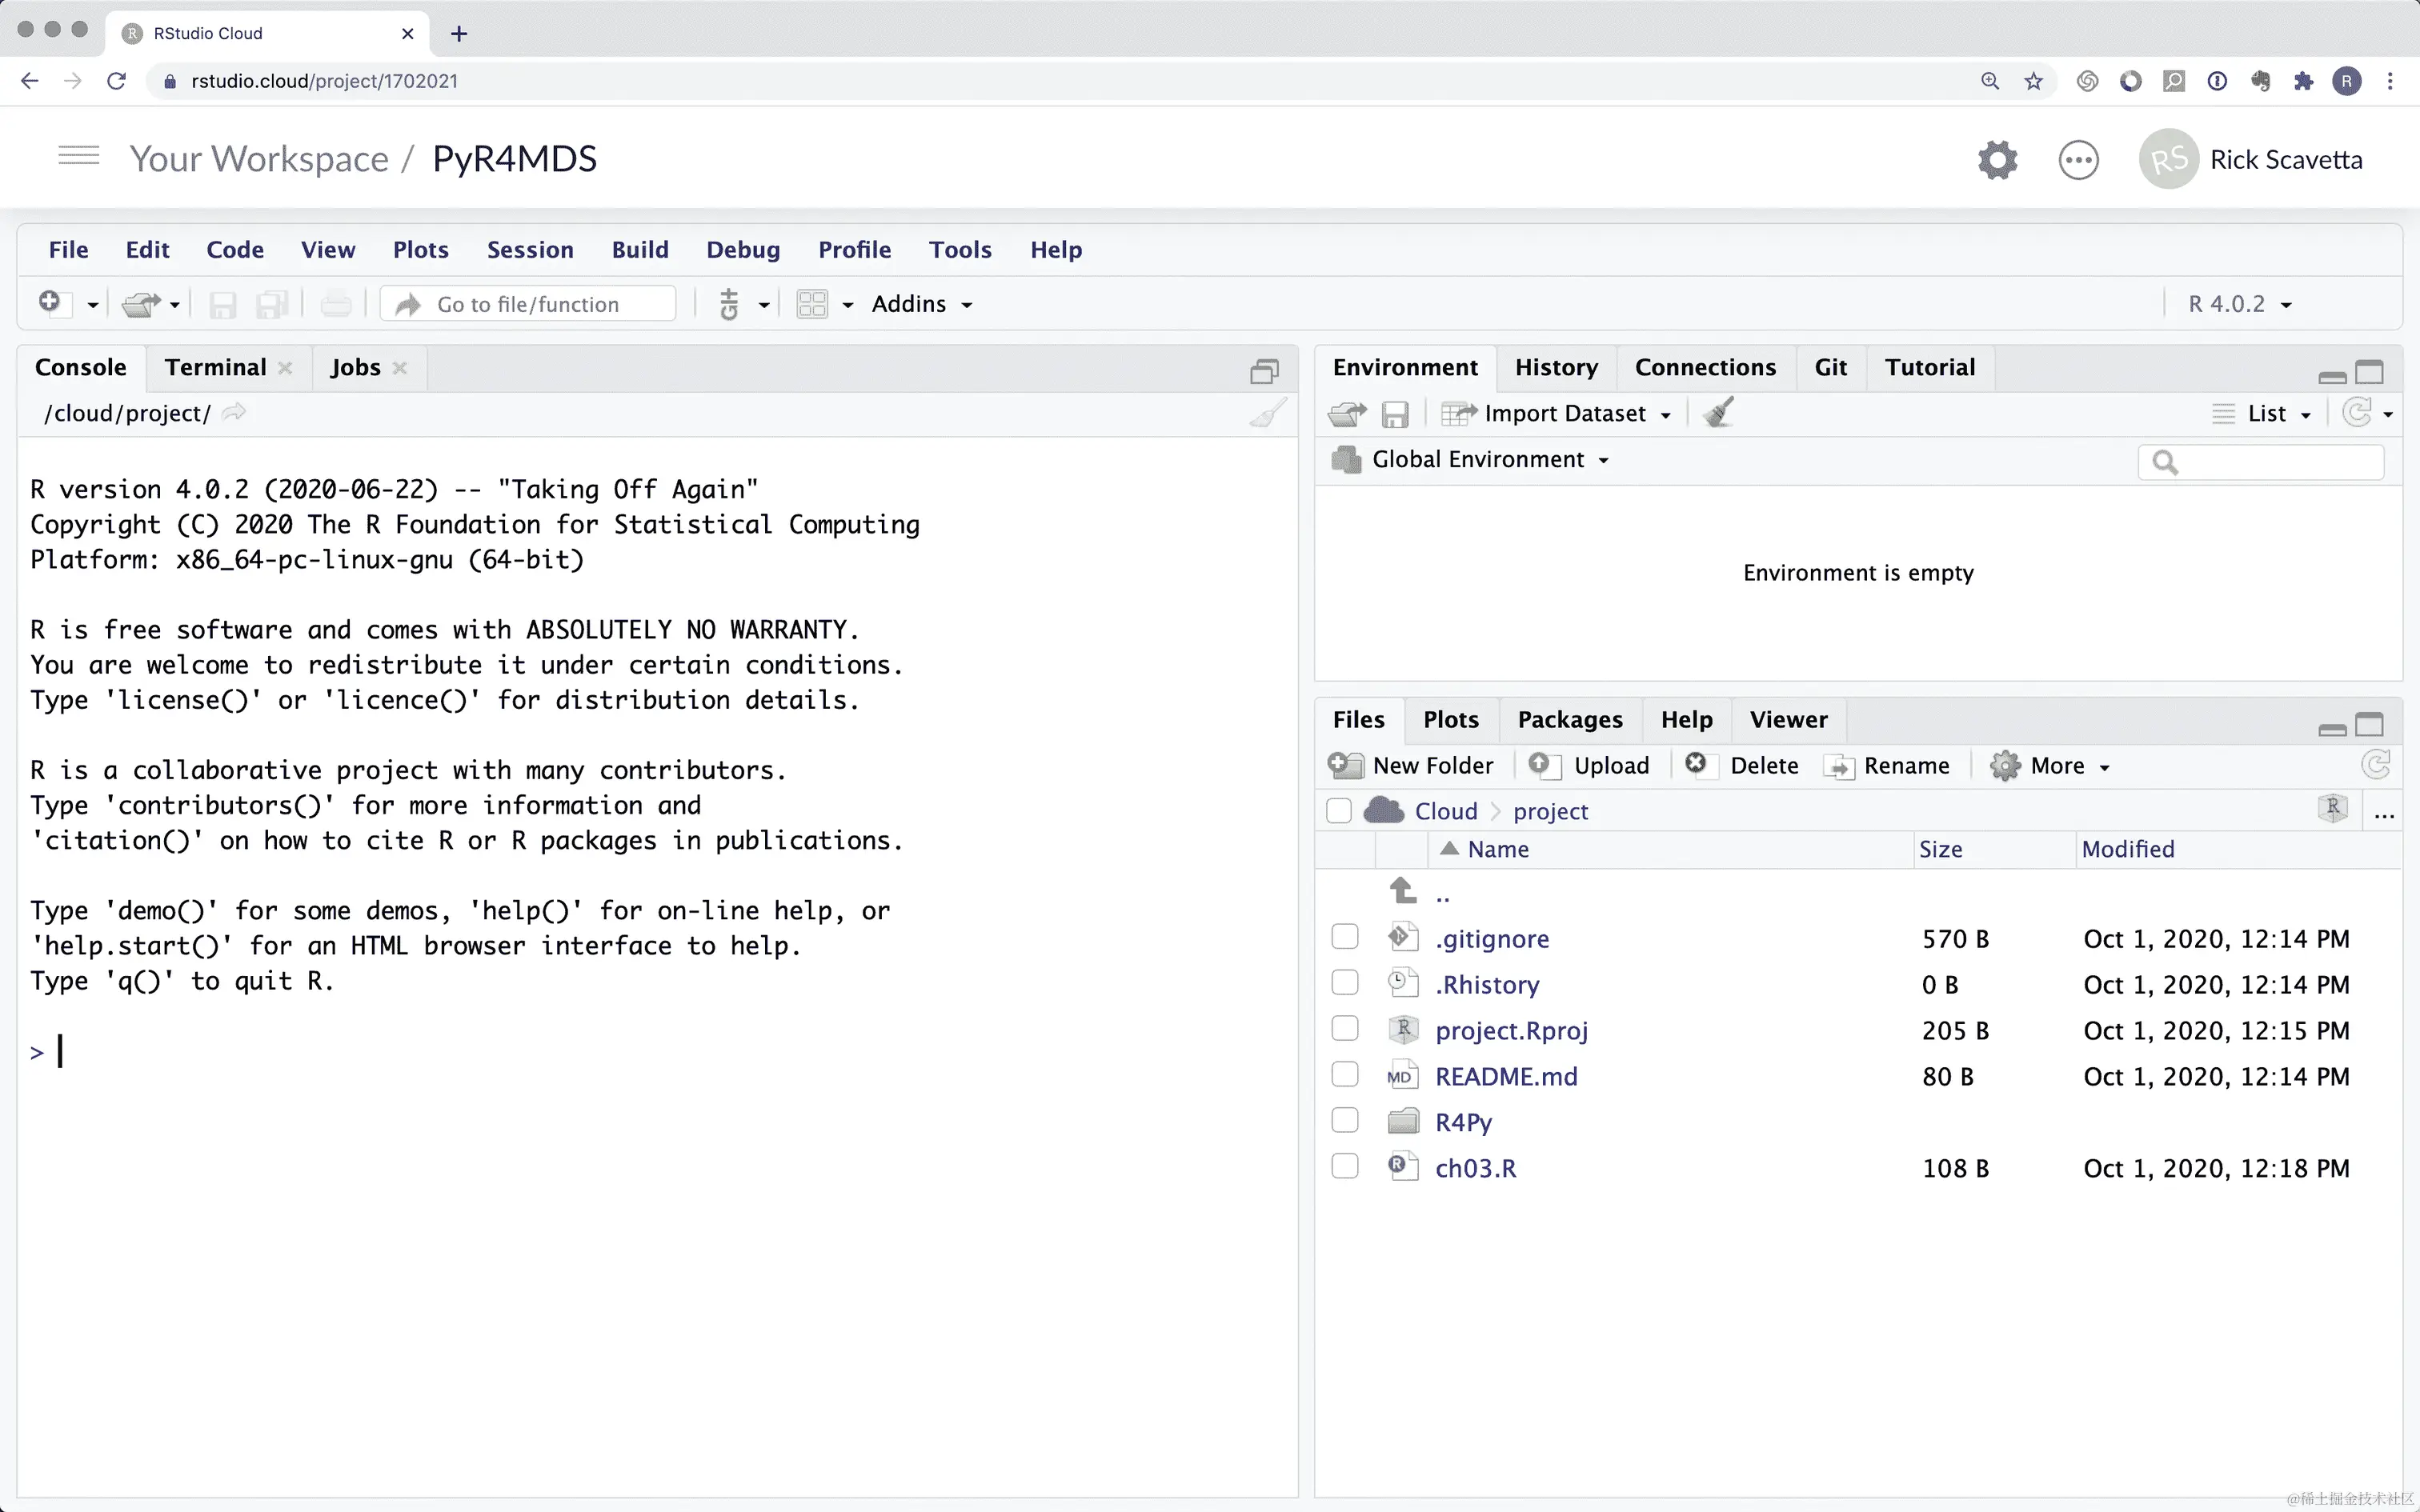Viewport: 2420px width, 1512px height.
Task: Clear console with the broom icon
Action: click(x=1267, y=413)
